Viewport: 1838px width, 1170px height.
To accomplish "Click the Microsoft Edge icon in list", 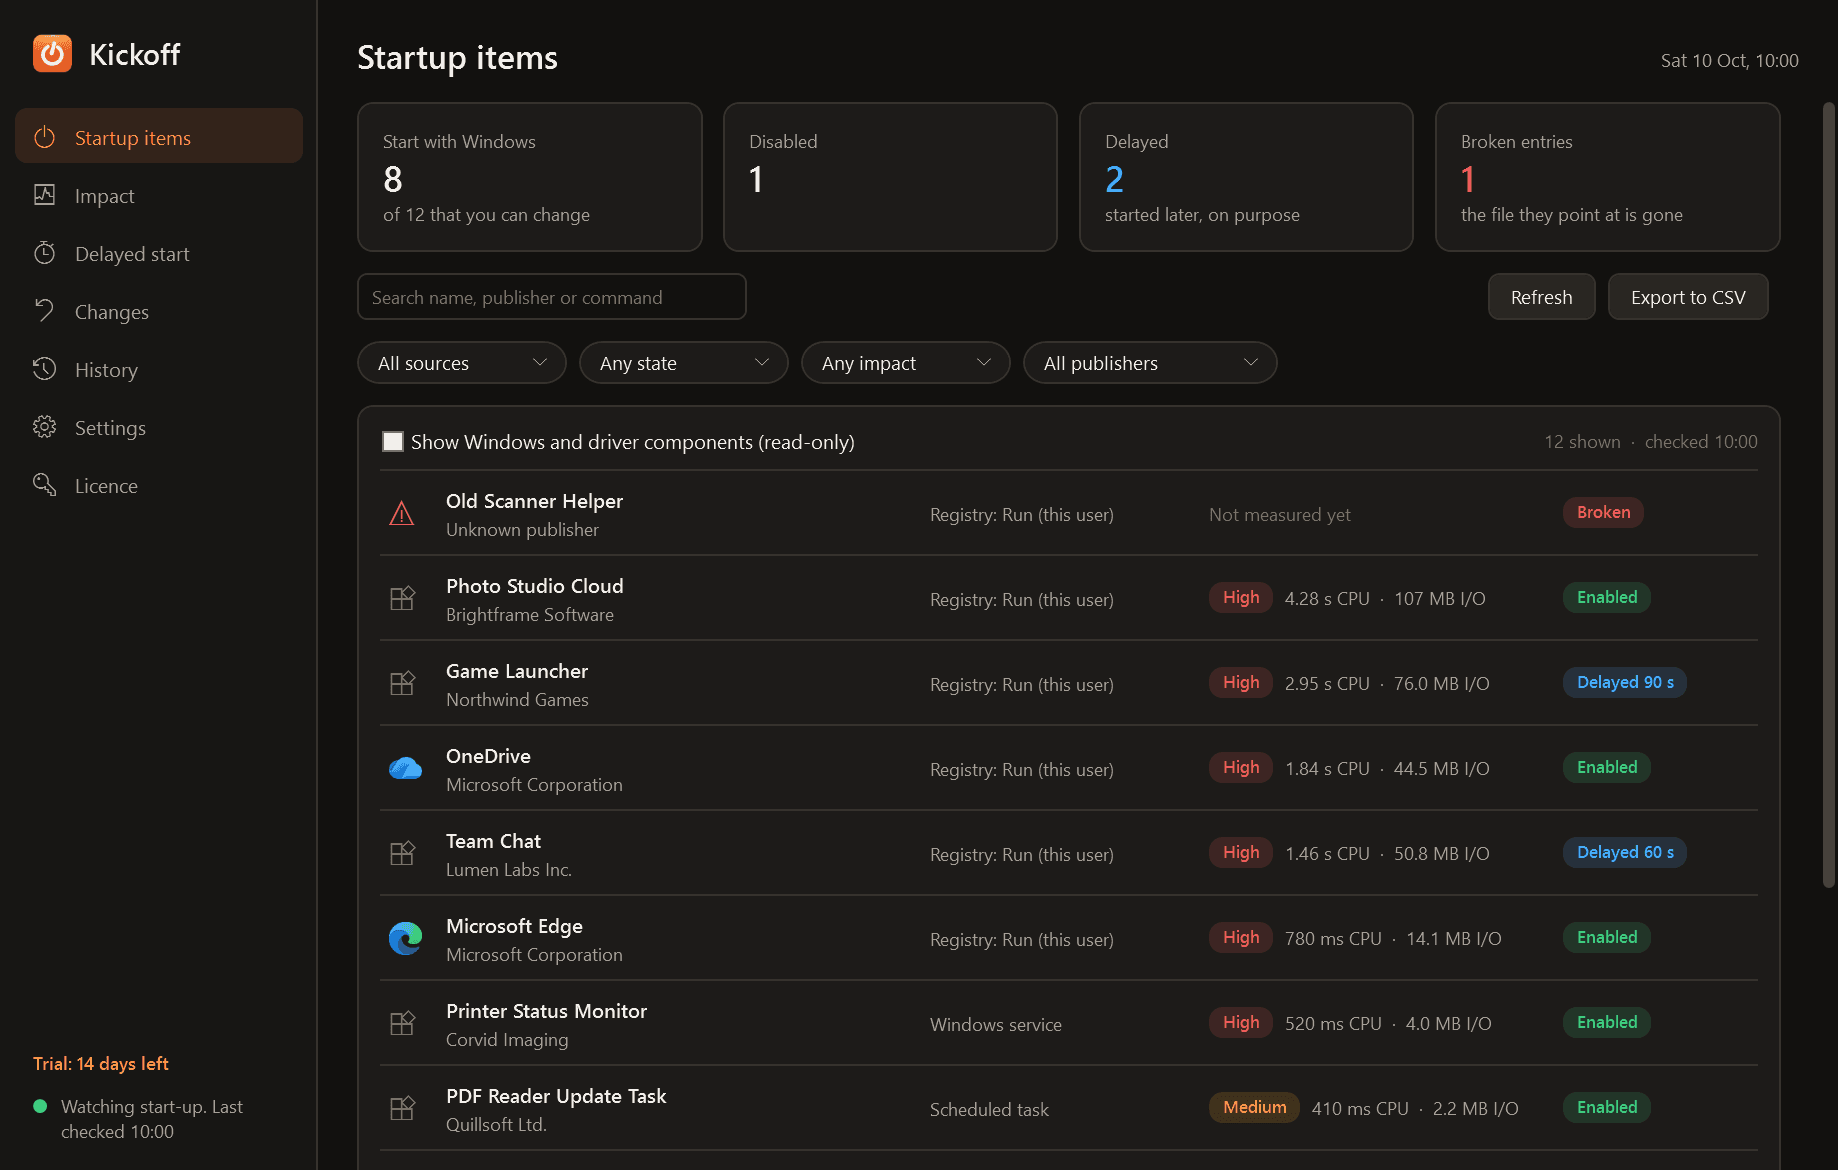I will tap(405, 938).
